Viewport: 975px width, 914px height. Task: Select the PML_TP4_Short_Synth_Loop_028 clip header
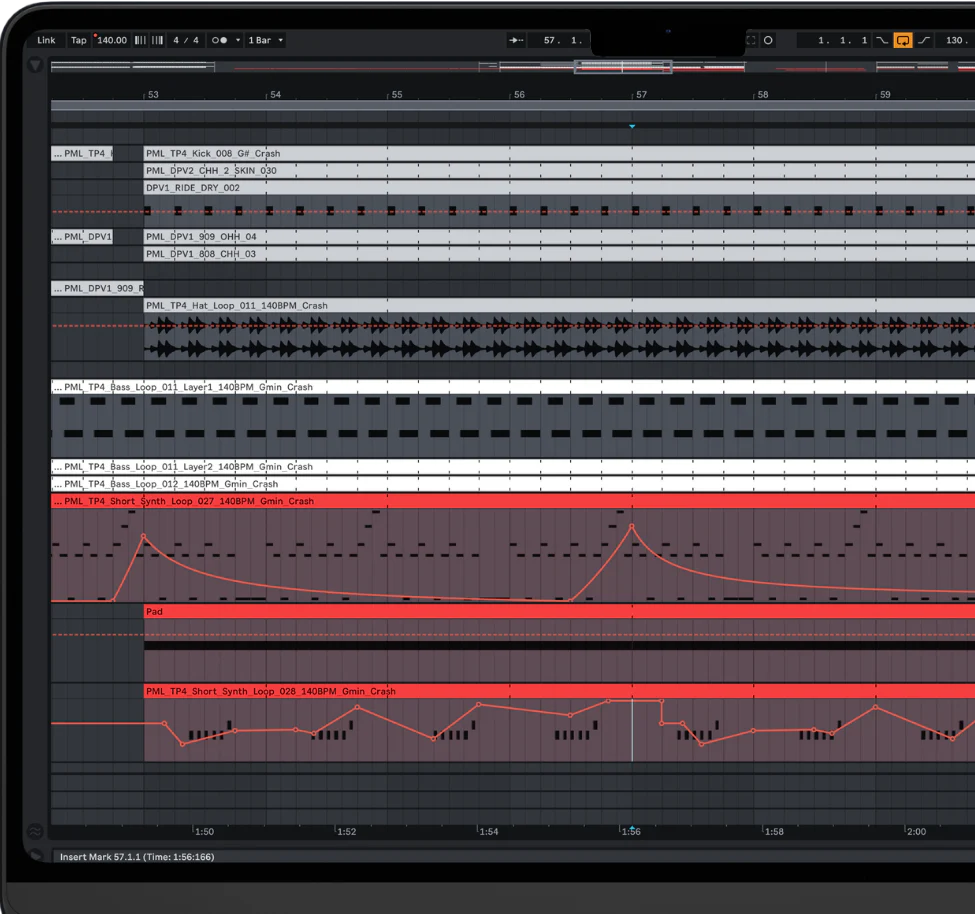click(x=559, y=691)
